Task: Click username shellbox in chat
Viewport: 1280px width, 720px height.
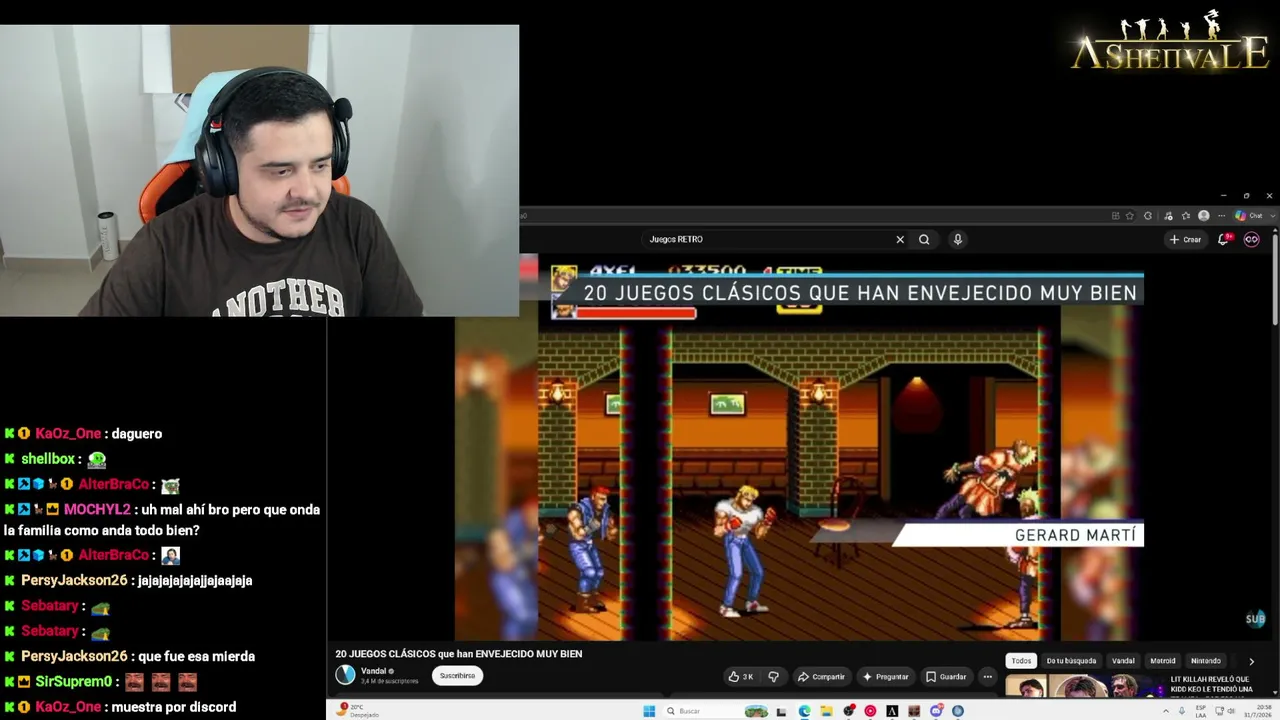Action: click(48, 459)
